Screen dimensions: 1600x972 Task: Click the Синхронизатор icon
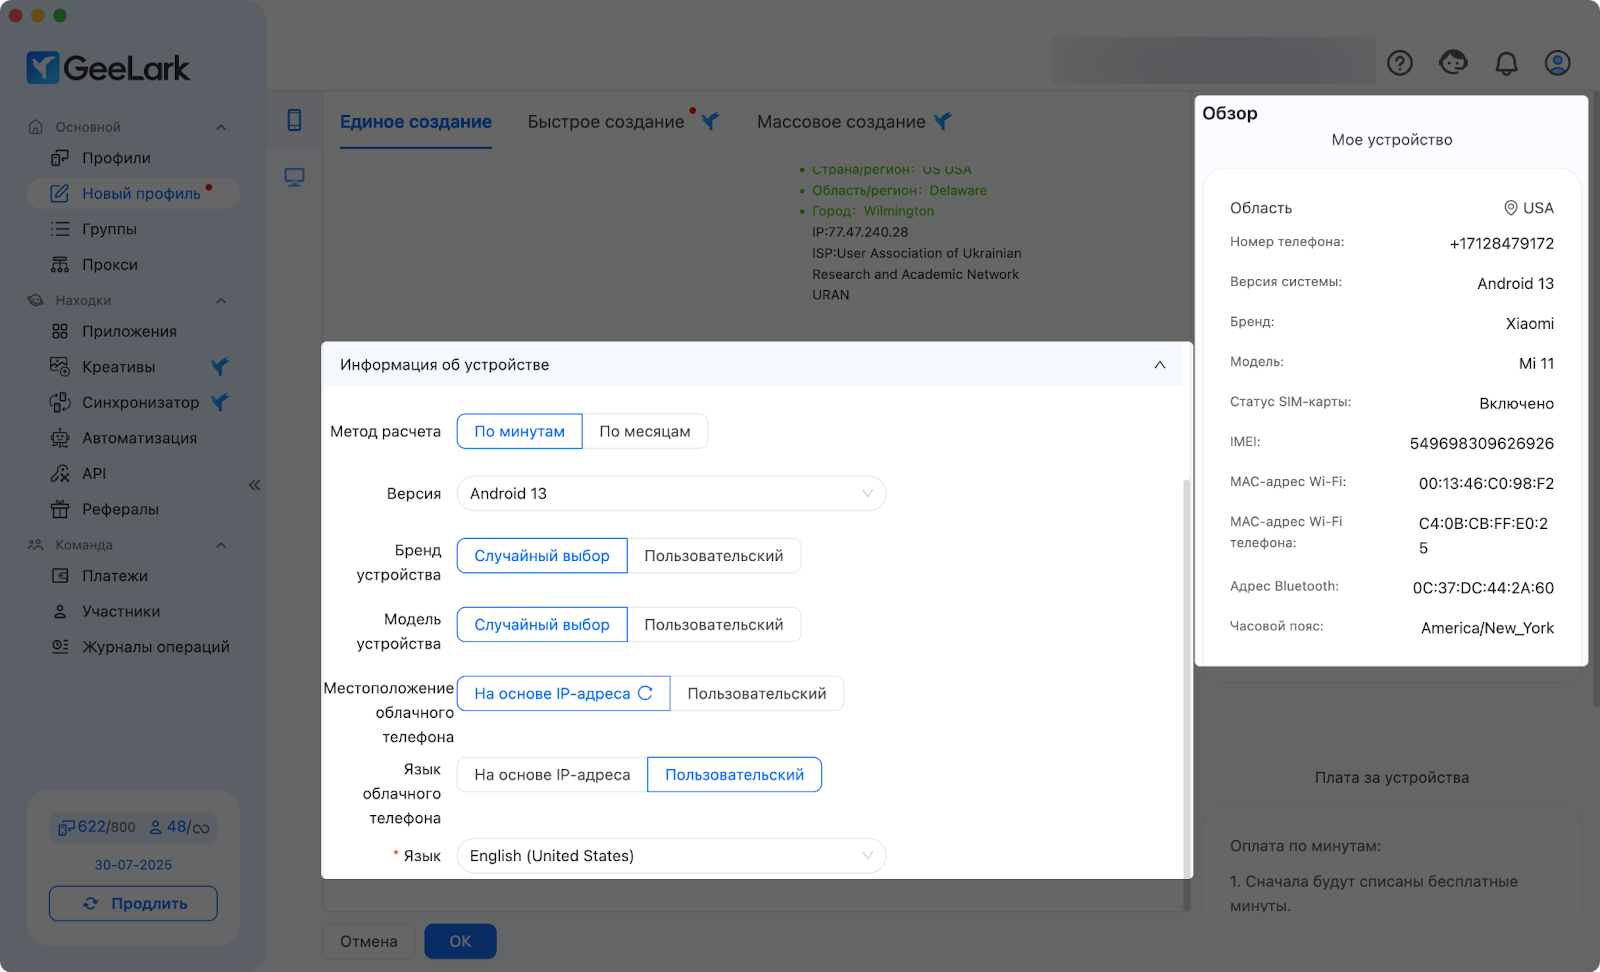click(x=60, y=402)
